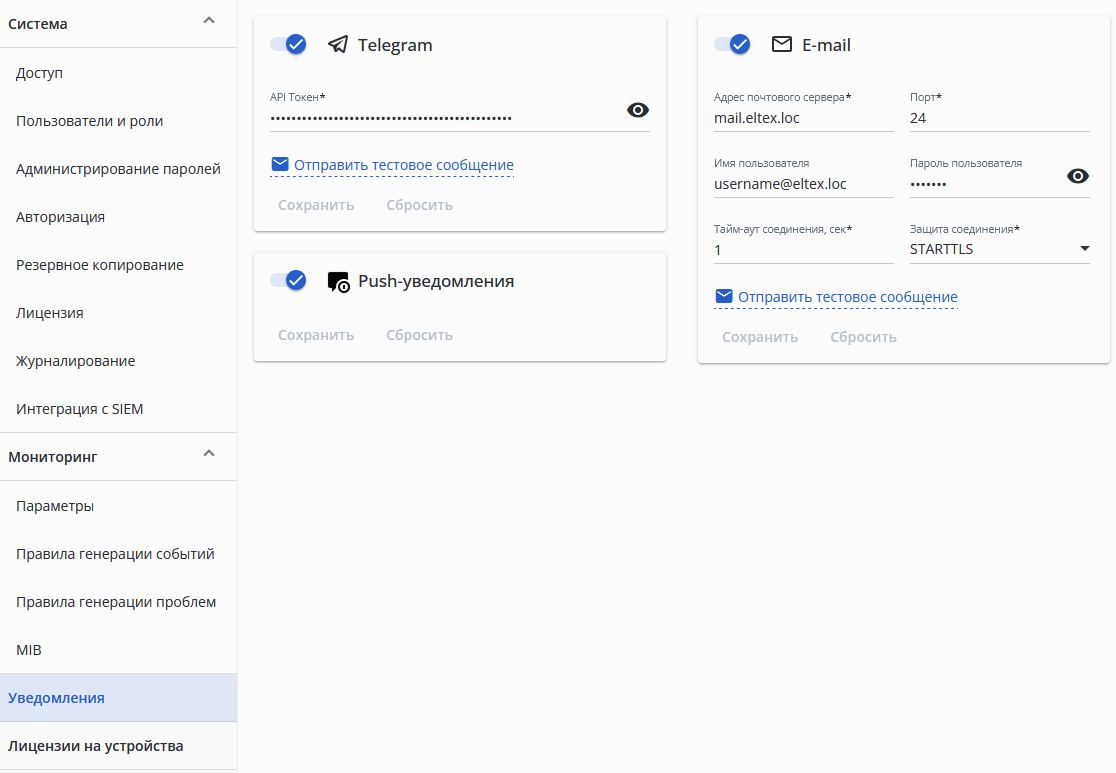Image resolution: width=1116 pixels, height=773 pixels.
Task: Click the E-mail envelope icon in header
Action: click(782, 45)
